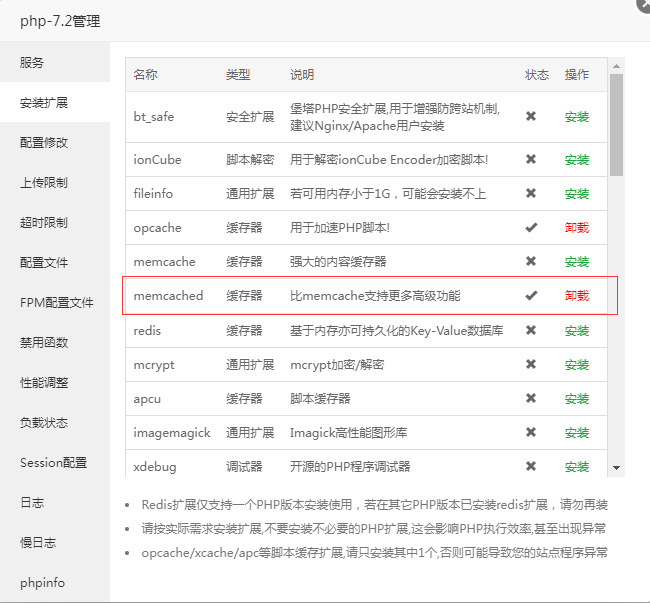The width and height of the screenshot is (650, 603).
Task: Click the X status icon for bt_safe
Action: click(531, 116)
